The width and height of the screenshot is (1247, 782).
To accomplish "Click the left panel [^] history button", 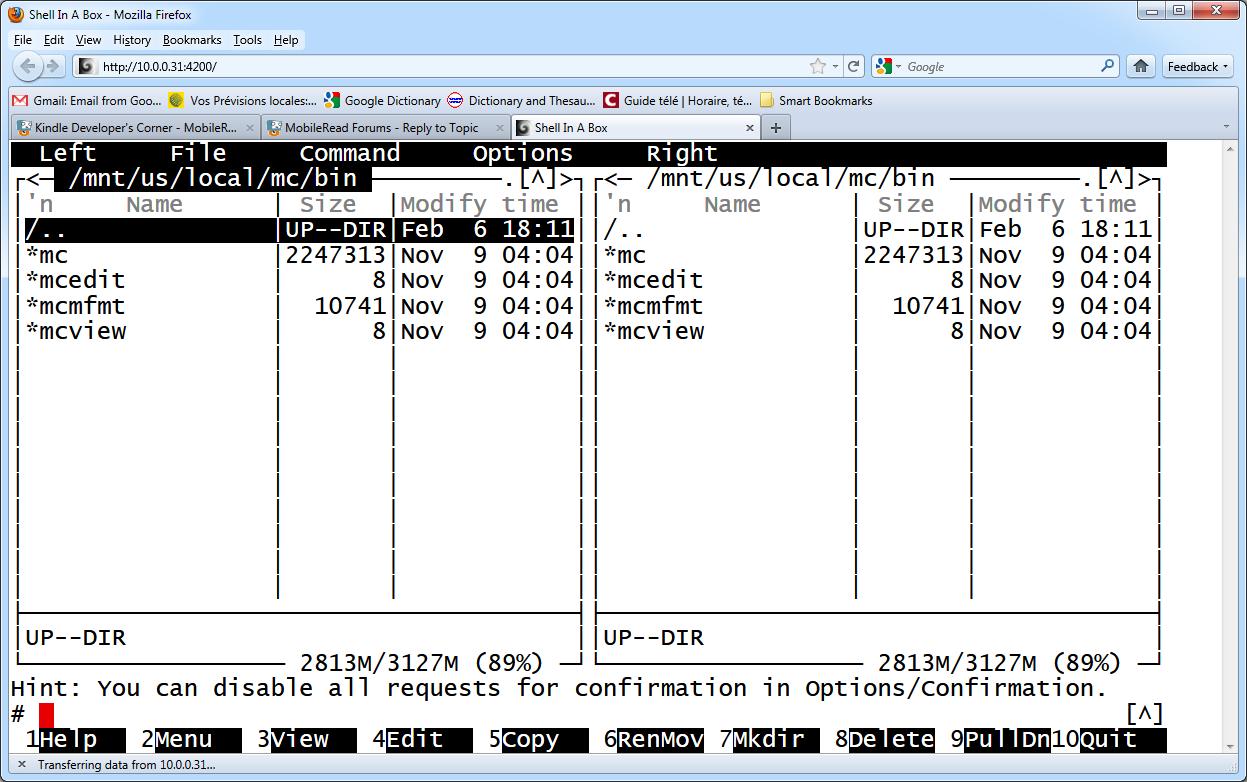I will tap(538, 179).
